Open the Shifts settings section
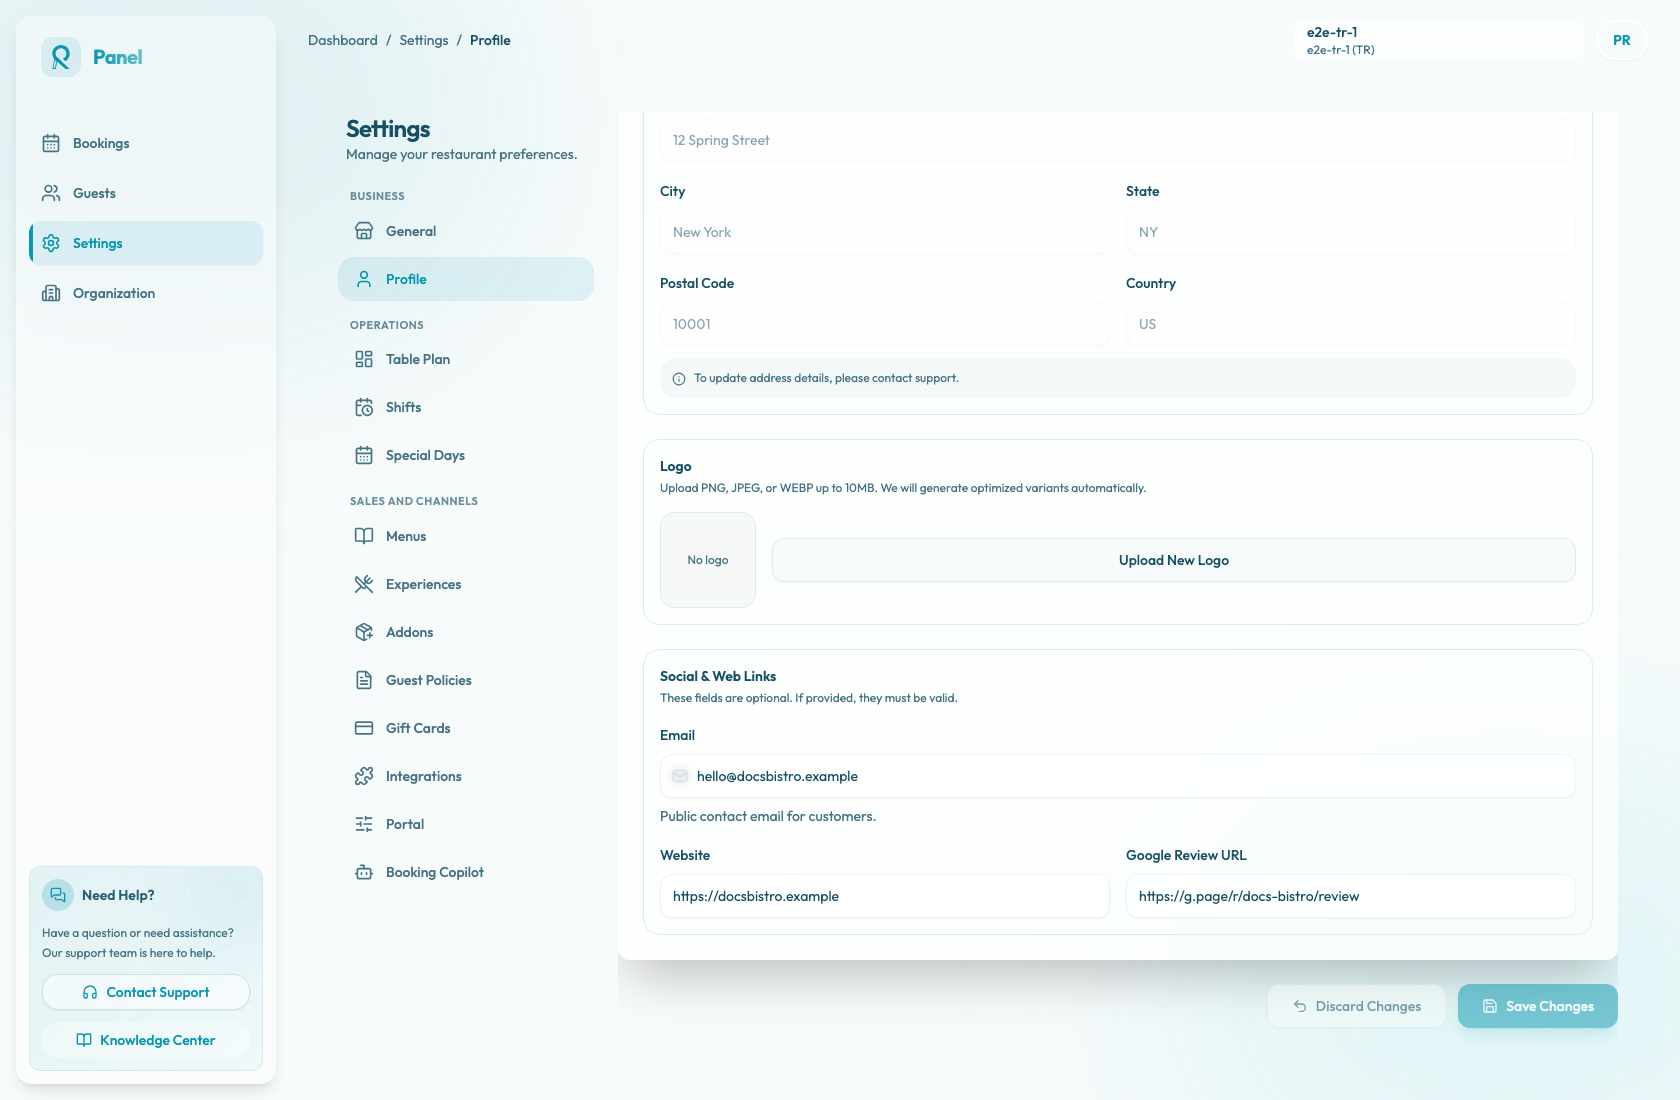This screenshot has width=1680, height=1100. pyautogui.click(x=466, y=407)
